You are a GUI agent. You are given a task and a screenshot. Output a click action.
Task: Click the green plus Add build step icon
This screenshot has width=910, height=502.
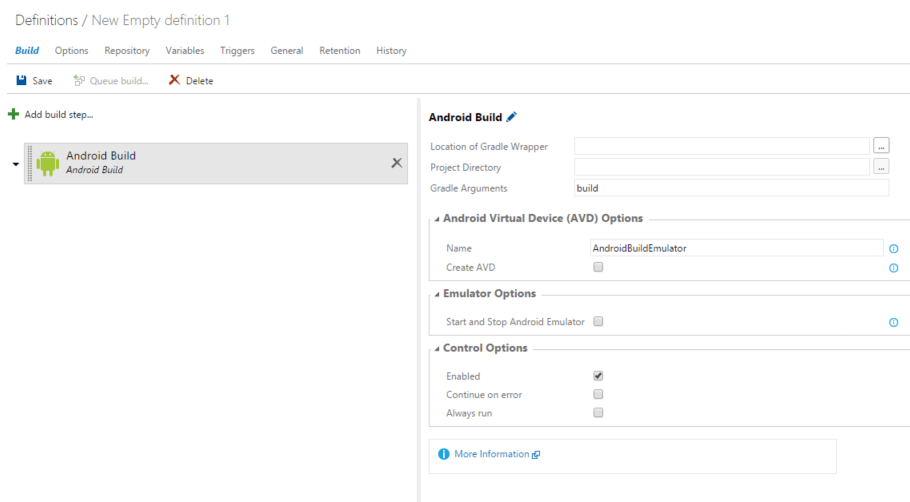coord(13,114)
